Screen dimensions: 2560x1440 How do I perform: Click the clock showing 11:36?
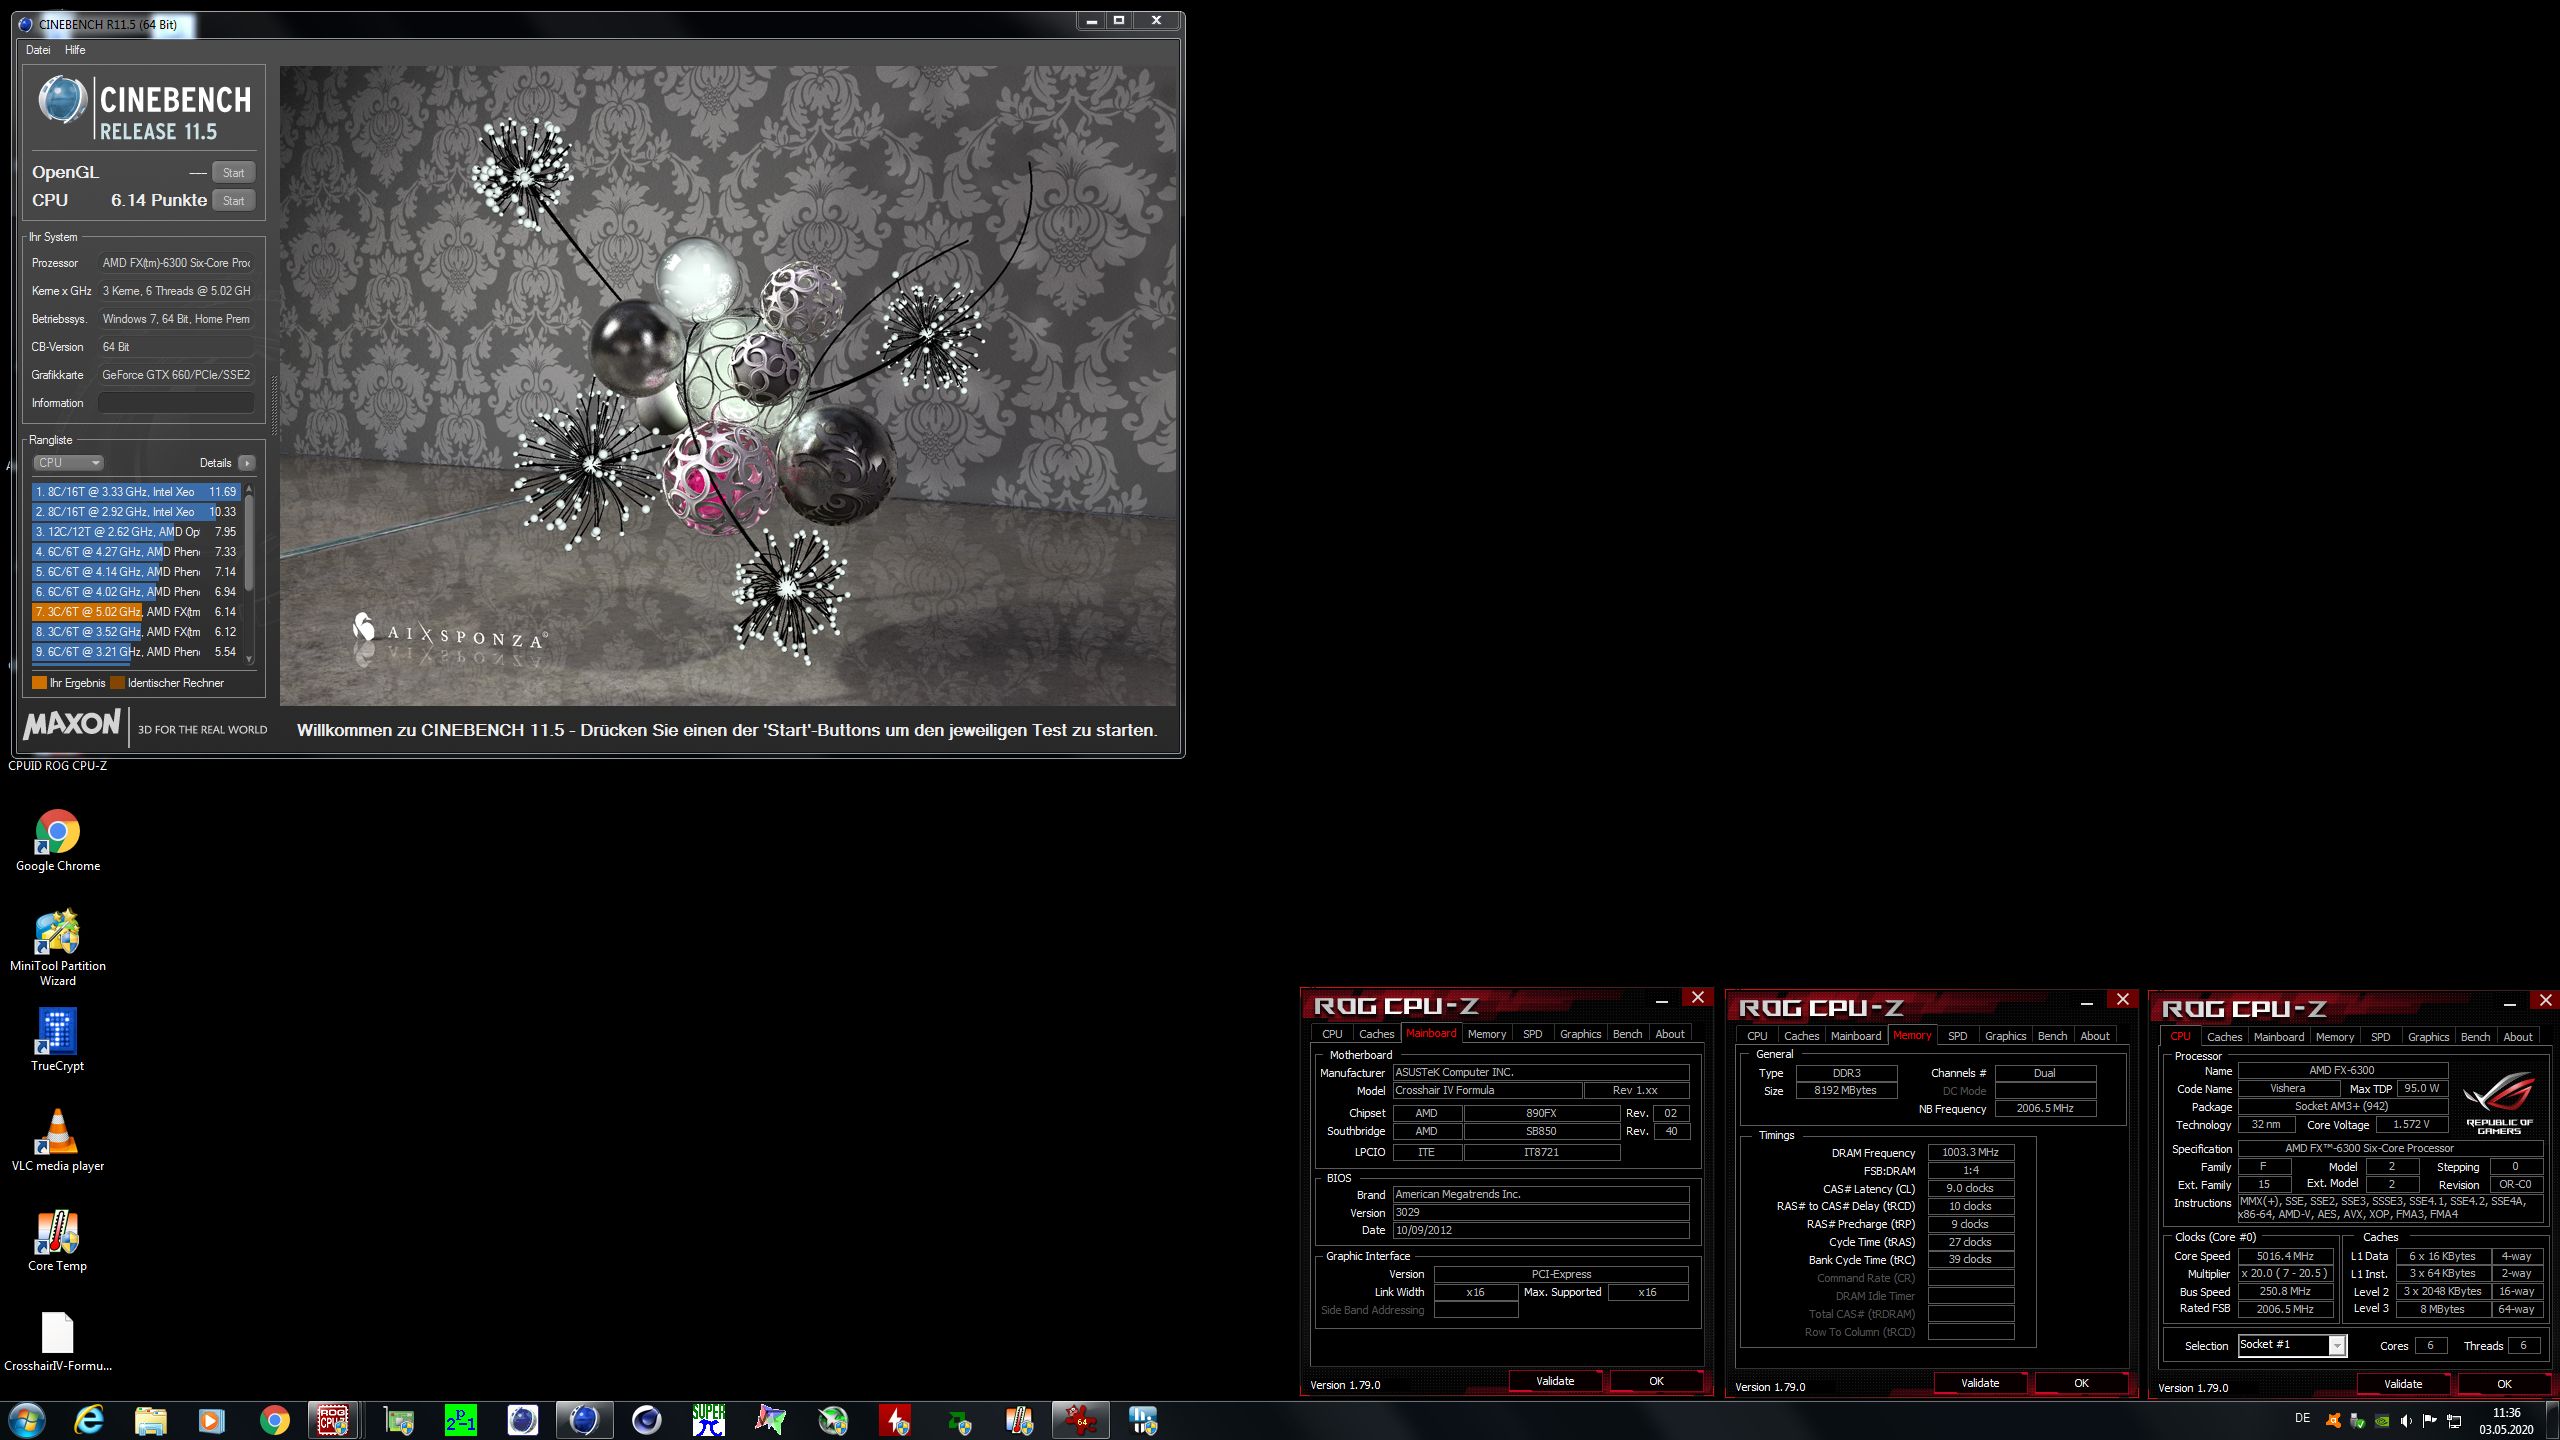click(x=2507, y=1413)
